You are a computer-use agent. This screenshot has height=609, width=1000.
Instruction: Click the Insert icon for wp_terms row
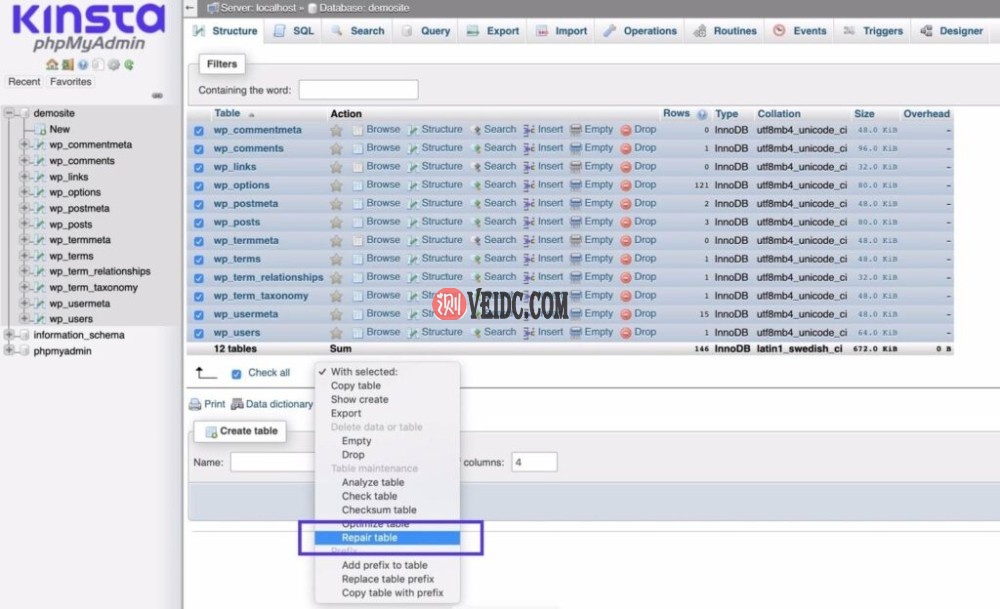pos(529,259)
